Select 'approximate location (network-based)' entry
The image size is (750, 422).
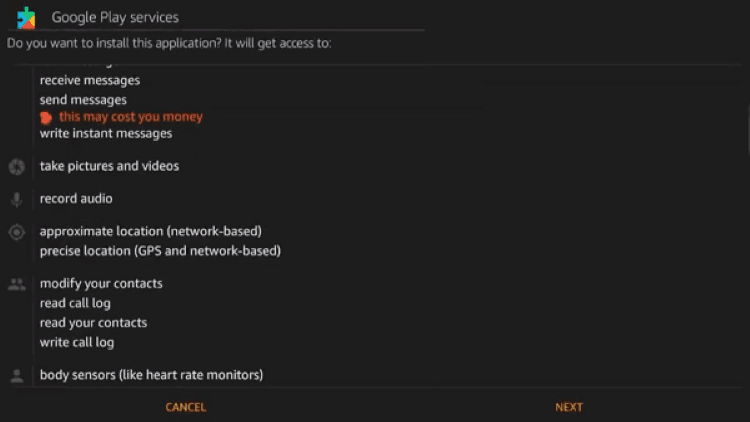(x=150, y=231)
